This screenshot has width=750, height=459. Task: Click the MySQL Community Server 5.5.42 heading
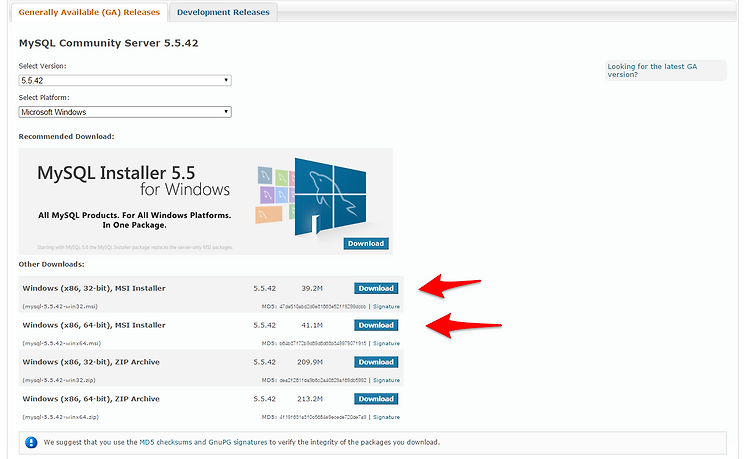pos(108,43)
